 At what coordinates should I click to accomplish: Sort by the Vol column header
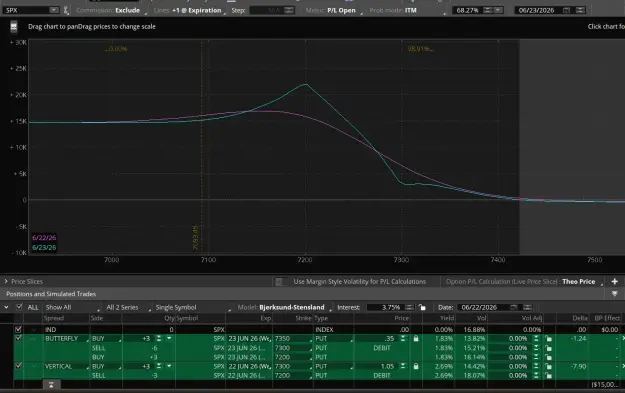(x=481, y=318)
